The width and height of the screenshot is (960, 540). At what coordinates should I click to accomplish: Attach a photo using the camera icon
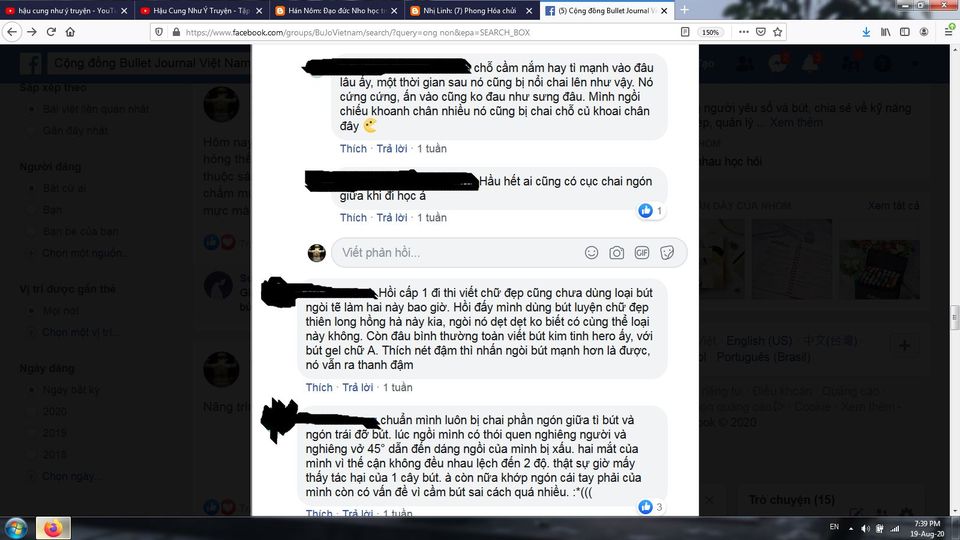(616, 253)
